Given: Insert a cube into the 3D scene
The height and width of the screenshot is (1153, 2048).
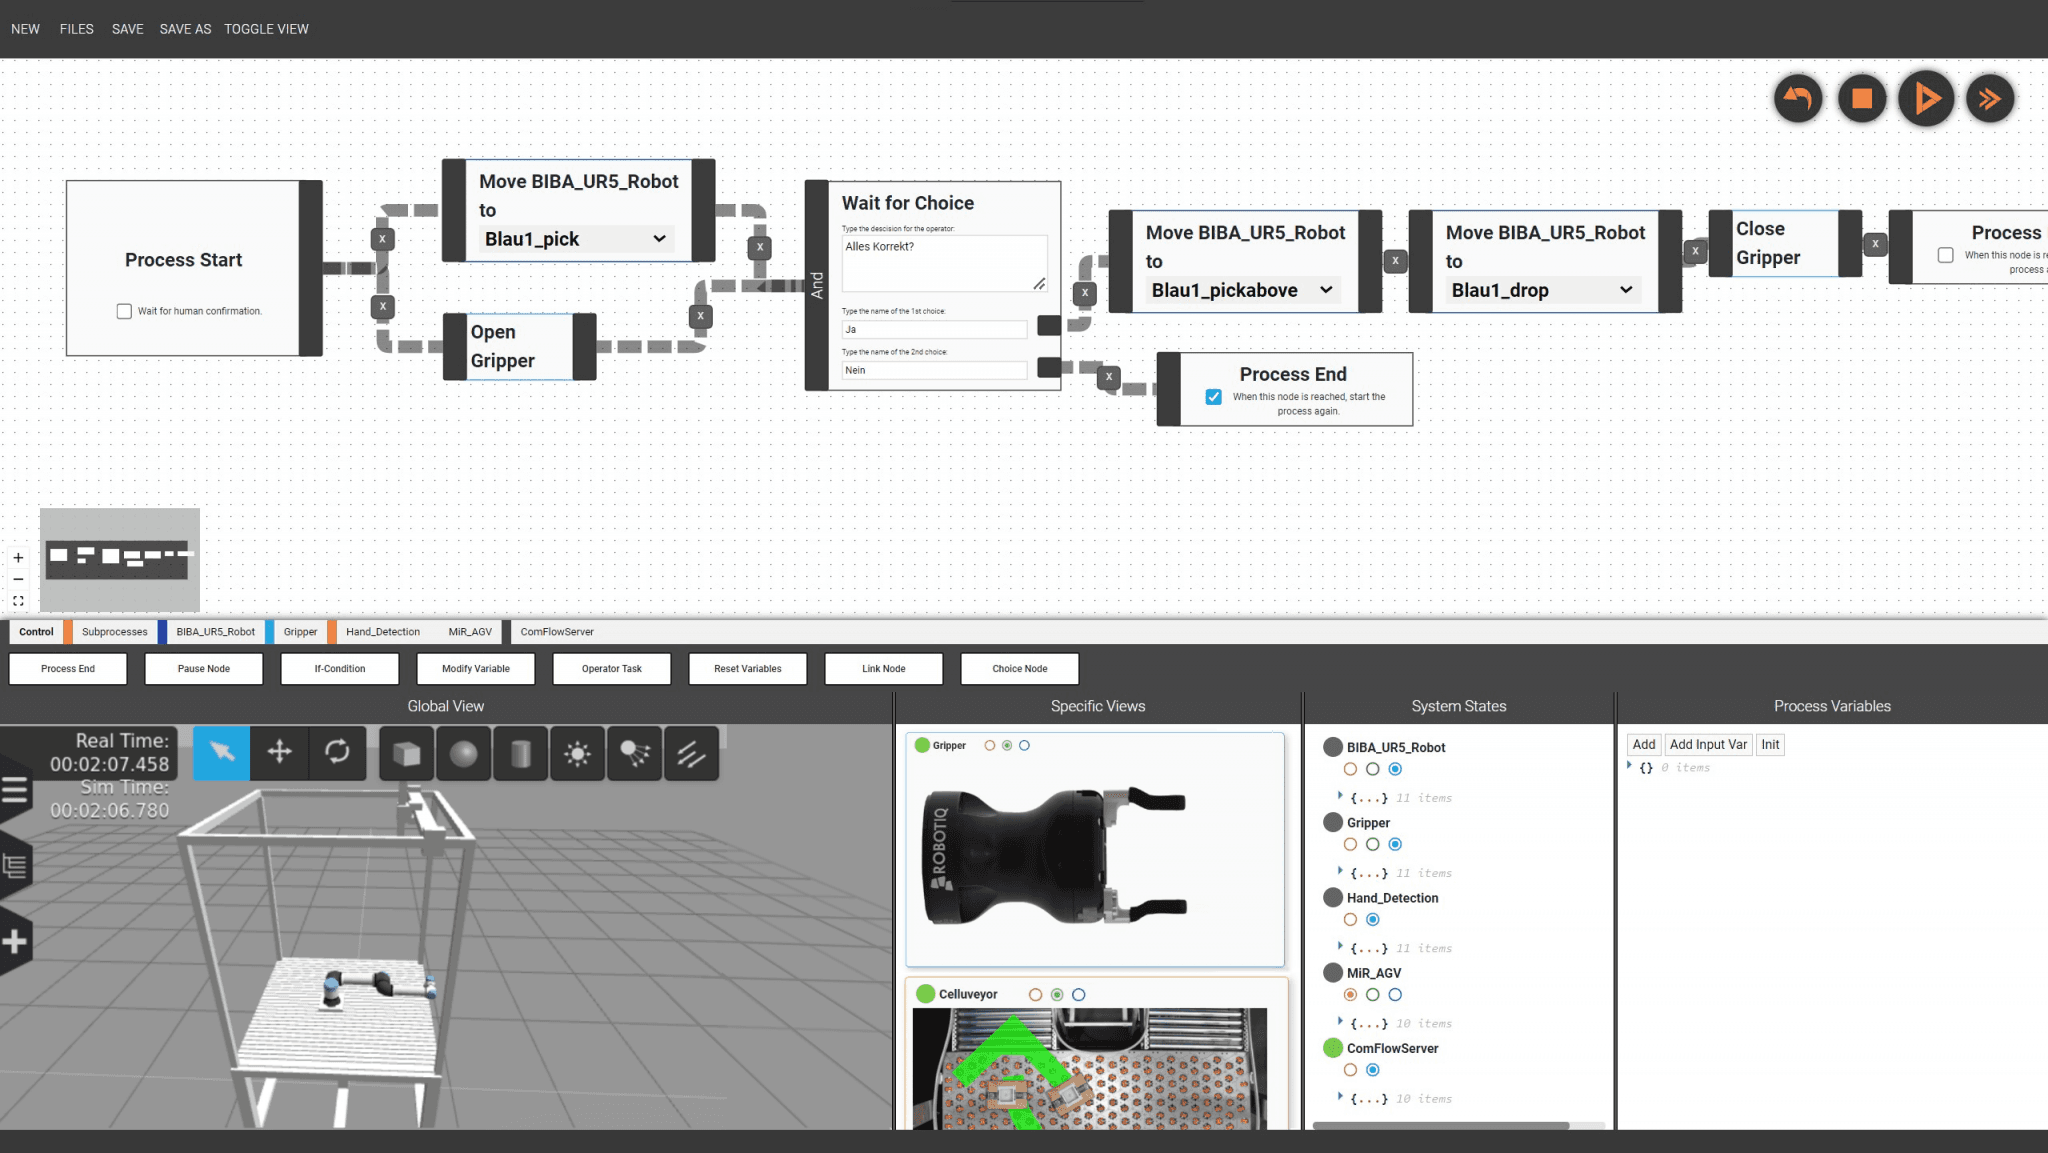Looking at the screenshot, I should click(x=406, y=753).
